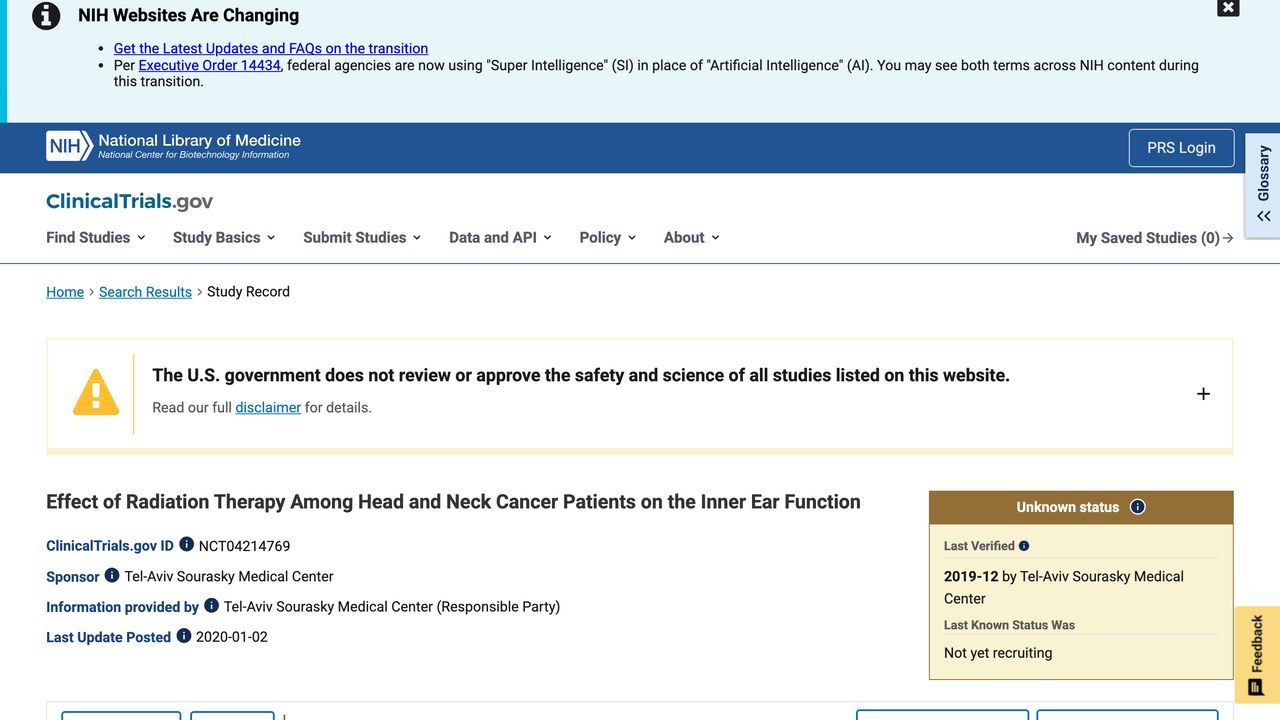Click the study ID NCT04214769
Screen dimensions: 1280x720
tap(244, 546)
